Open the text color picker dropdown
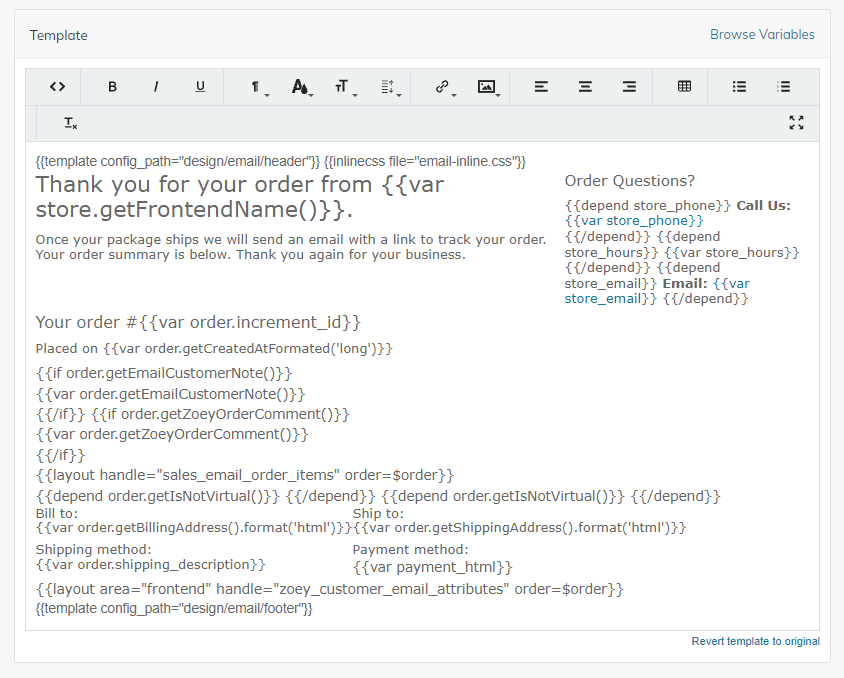This screenshot has height=678, width=844. (x=301, y=86)
